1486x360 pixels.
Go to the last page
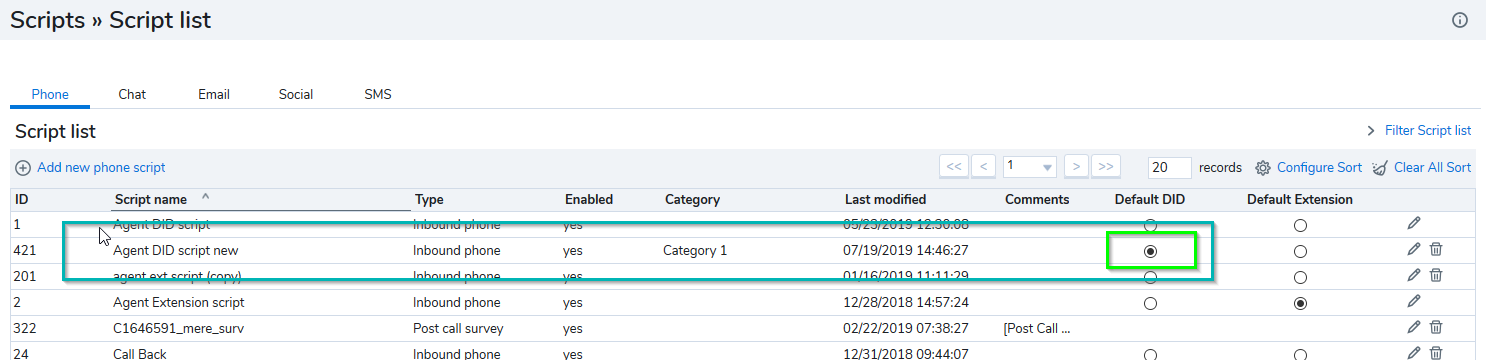tap(1106, 167)
